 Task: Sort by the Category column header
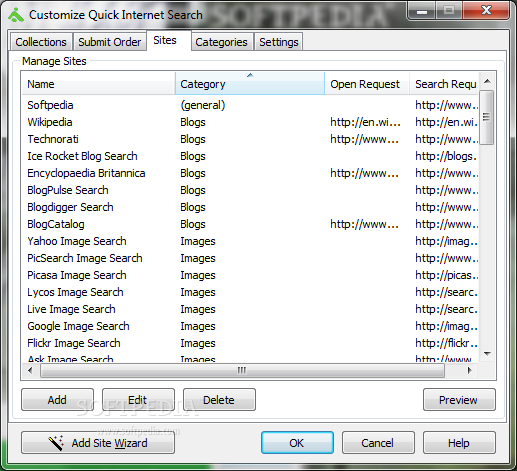pyautogui.click(x=250, y=84)
